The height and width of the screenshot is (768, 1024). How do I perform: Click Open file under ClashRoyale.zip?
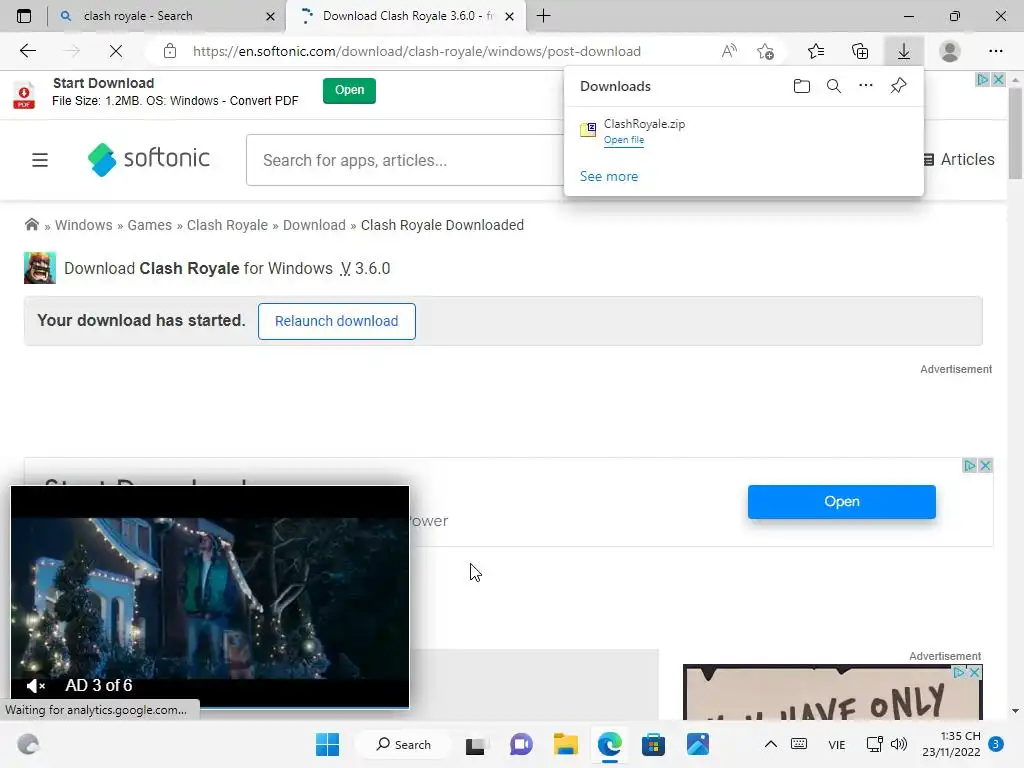click(624, 140)
